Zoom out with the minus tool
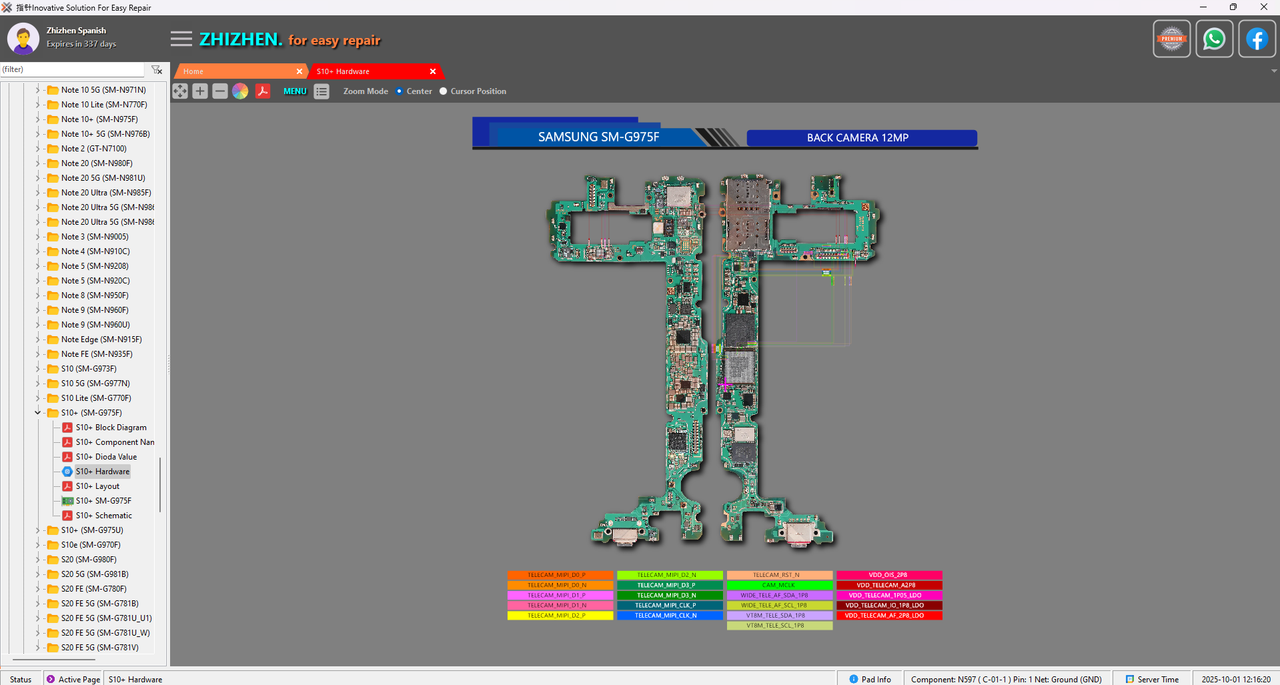Image resolution: width=1280 pixels, height=685 pixels. click(x=220, y=91)
